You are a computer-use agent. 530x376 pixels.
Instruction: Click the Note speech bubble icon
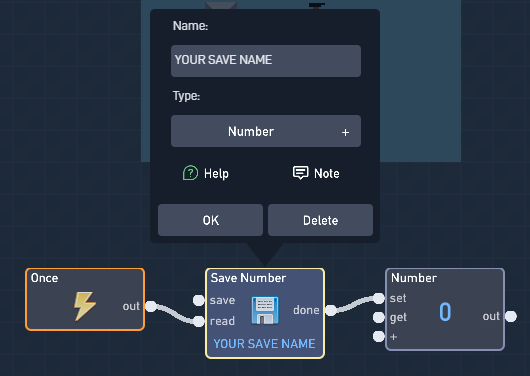300,172
